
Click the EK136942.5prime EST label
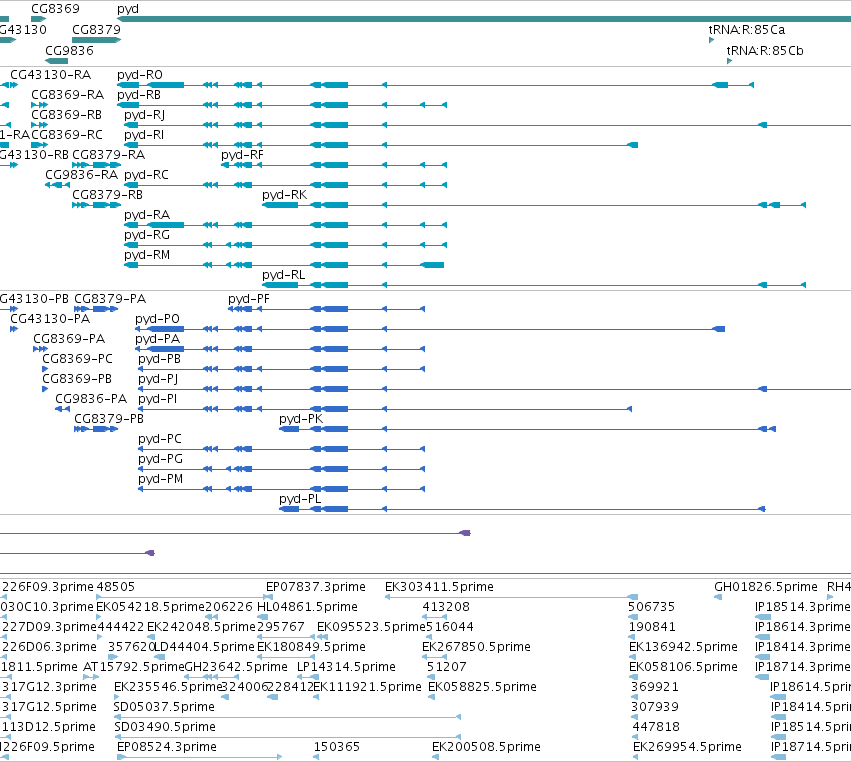(x=683, y=646)
